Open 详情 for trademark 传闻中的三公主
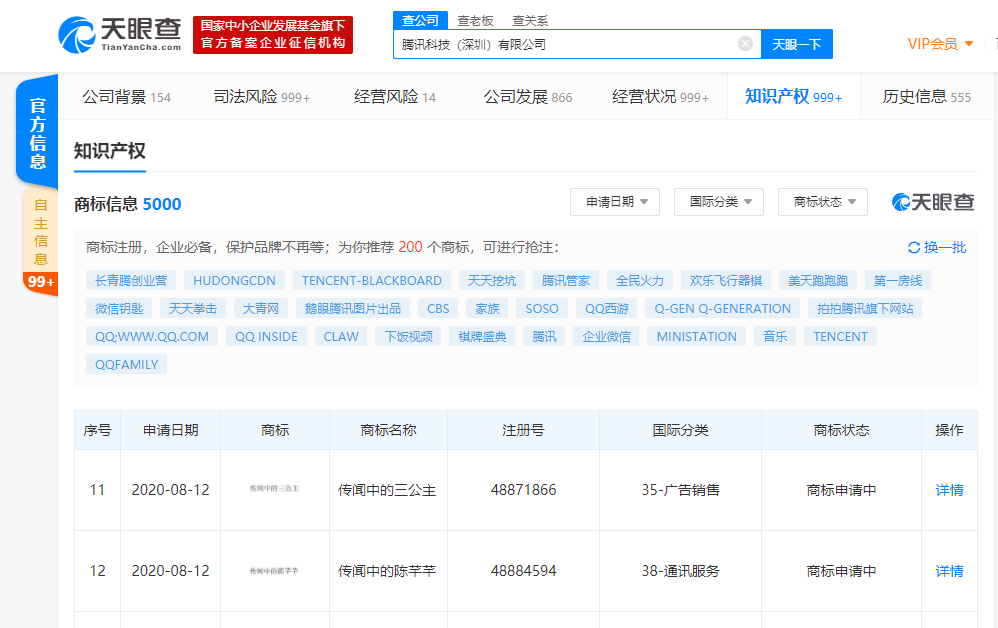This screenshot has width=998, height=628. tap(948, 489)
